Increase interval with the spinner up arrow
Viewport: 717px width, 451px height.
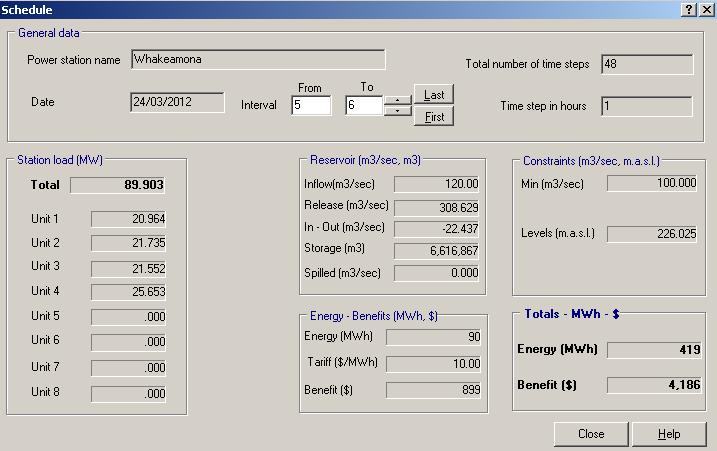(x=397, y=100)
